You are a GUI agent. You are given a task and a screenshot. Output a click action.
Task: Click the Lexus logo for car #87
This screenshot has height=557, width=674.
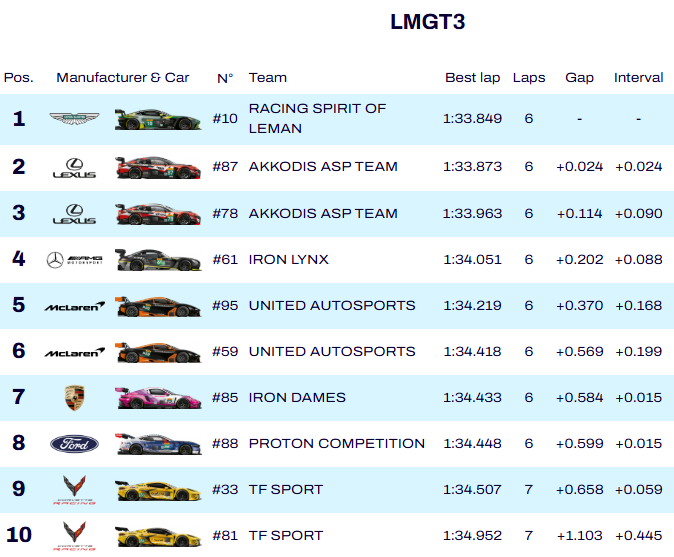click(x=74, y=167)
